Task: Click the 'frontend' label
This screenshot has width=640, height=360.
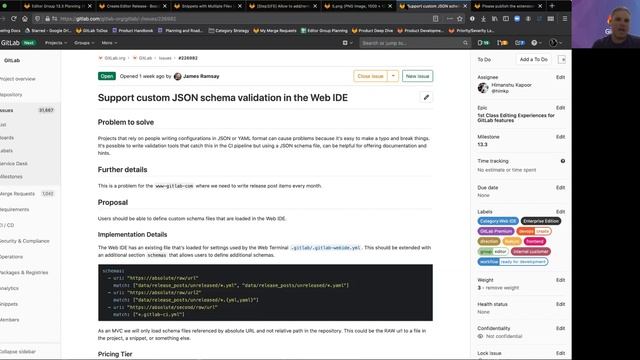Action: pos(535,241)
